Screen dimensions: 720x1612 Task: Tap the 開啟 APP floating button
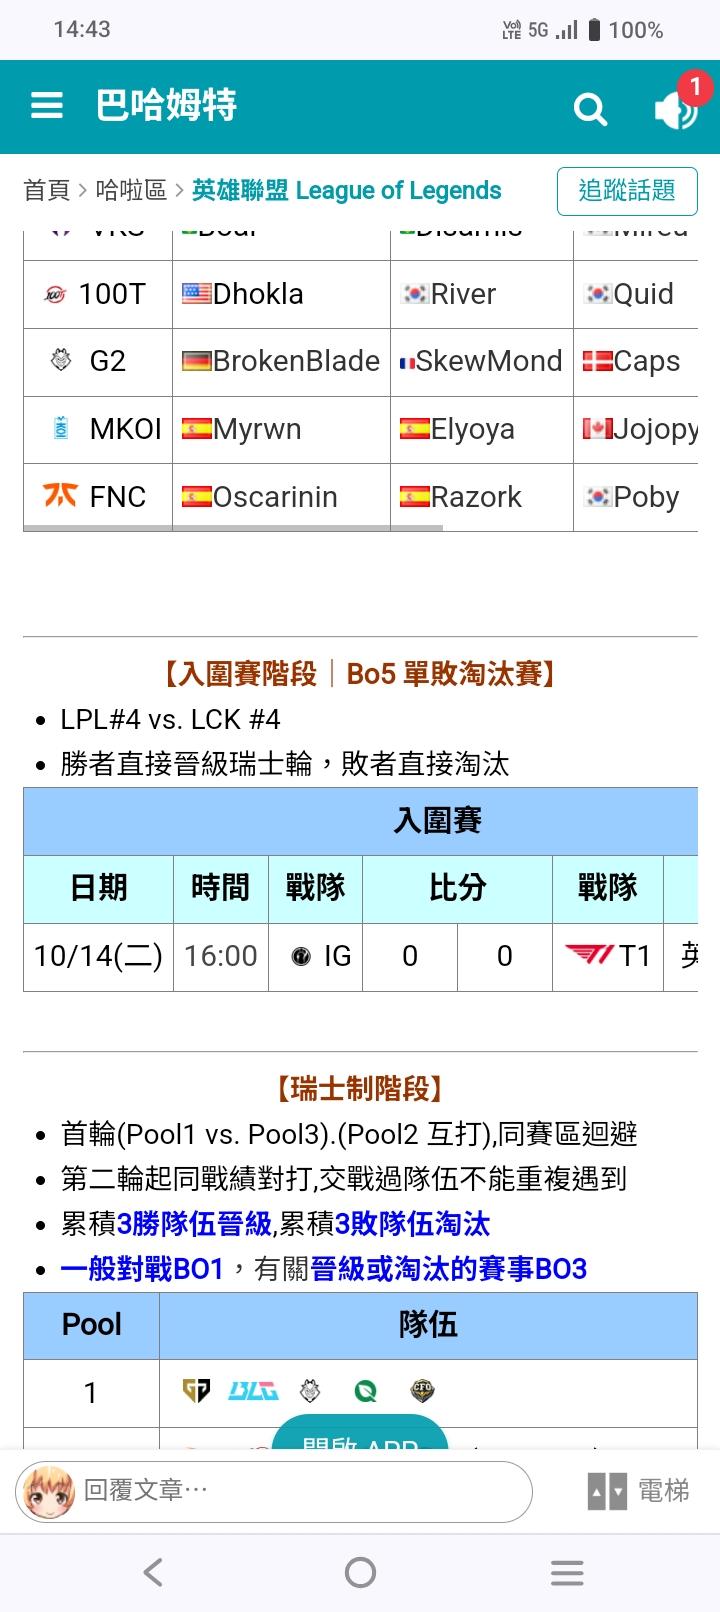pyautogui.click(x=360, y=1437)
